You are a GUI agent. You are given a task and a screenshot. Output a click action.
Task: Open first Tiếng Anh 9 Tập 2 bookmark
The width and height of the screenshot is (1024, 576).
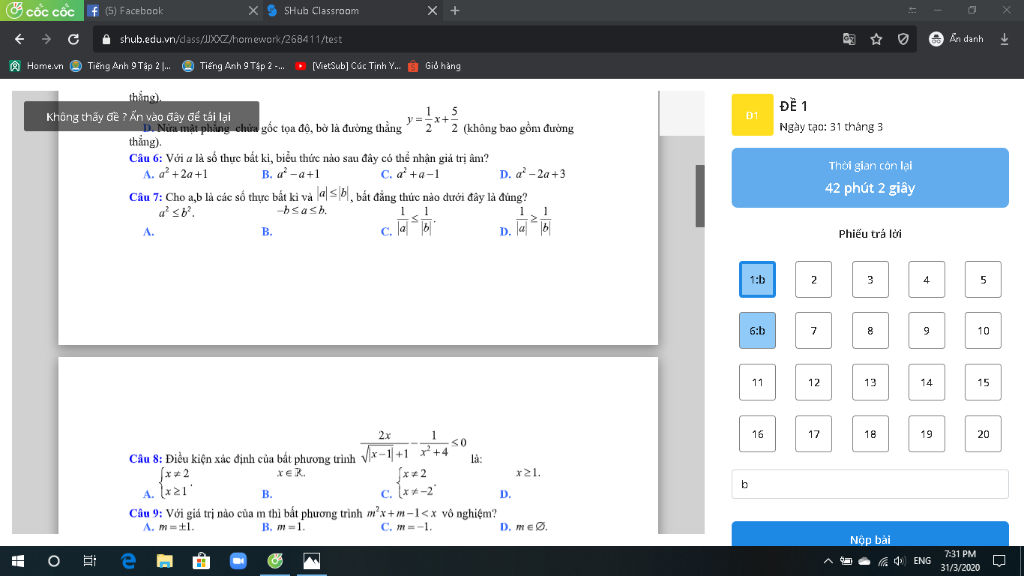pos(120,66)
